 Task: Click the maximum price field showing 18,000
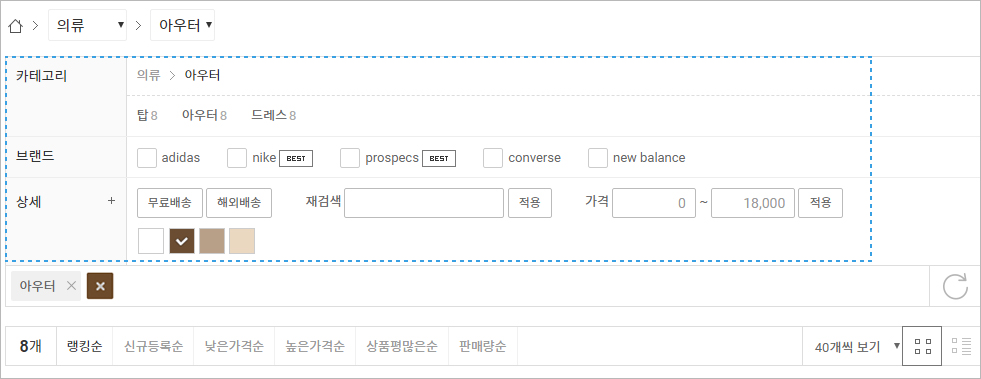click(753, 203)
